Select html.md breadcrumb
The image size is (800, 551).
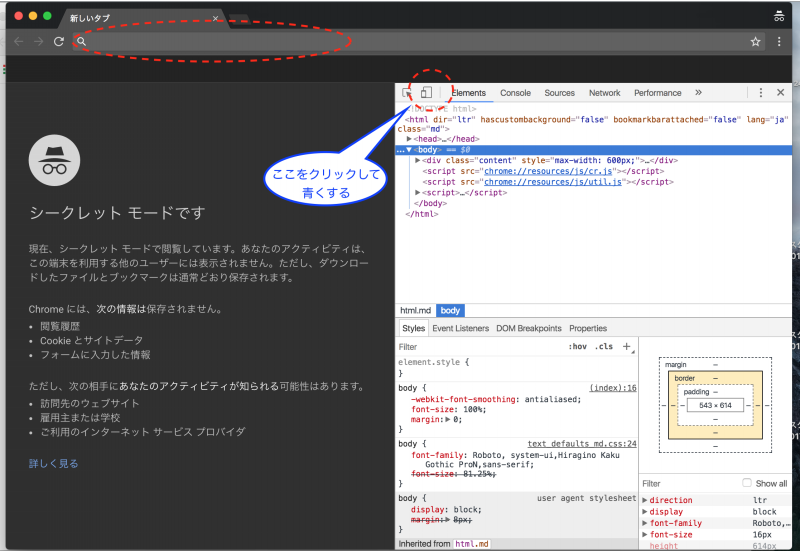(415, 310)
